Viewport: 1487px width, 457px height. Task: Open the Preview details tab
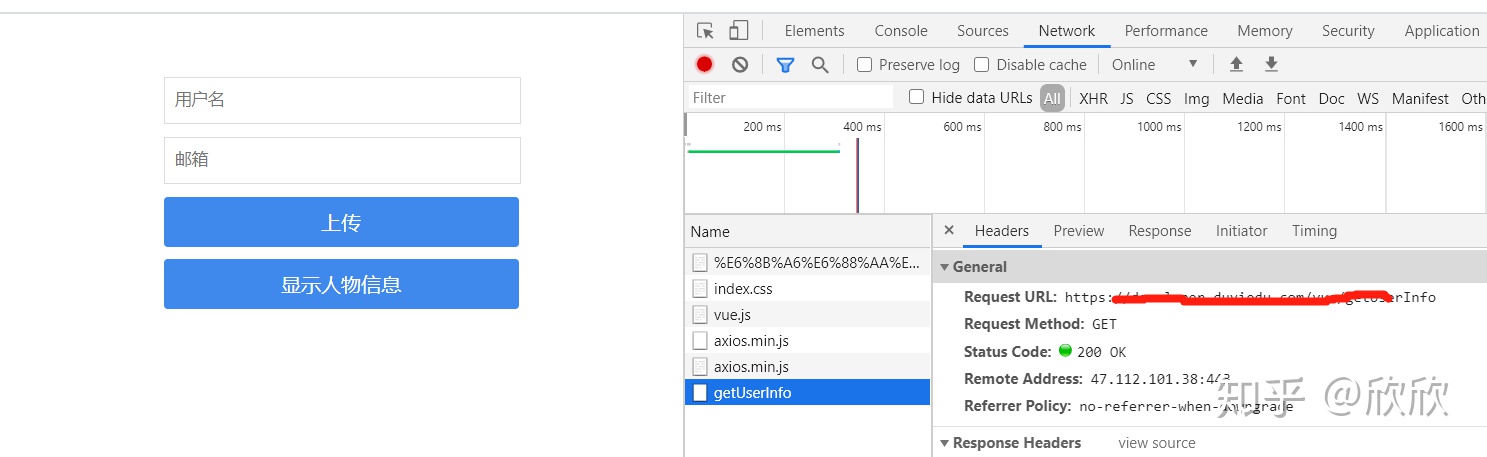point(1079,230)
